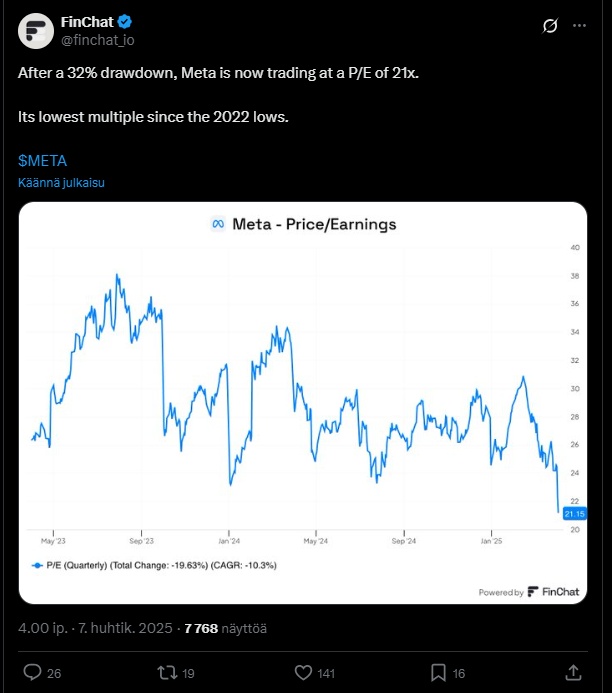Open the $META cashtag link
This screenshot has height=693, width=612.
click(42, 160)
